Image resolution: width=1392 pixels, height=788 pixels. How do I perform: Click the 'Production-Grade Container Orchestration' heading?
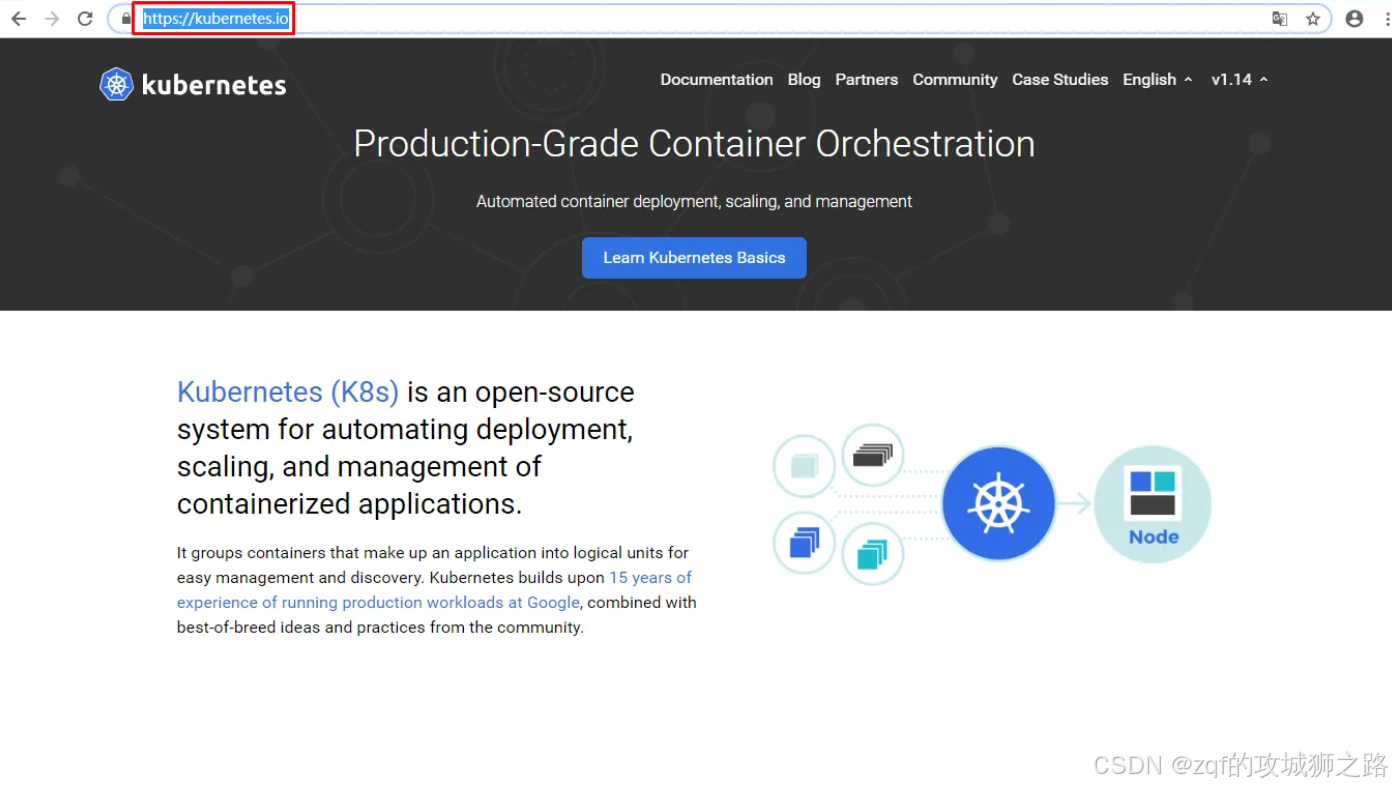tap(694, 144)
